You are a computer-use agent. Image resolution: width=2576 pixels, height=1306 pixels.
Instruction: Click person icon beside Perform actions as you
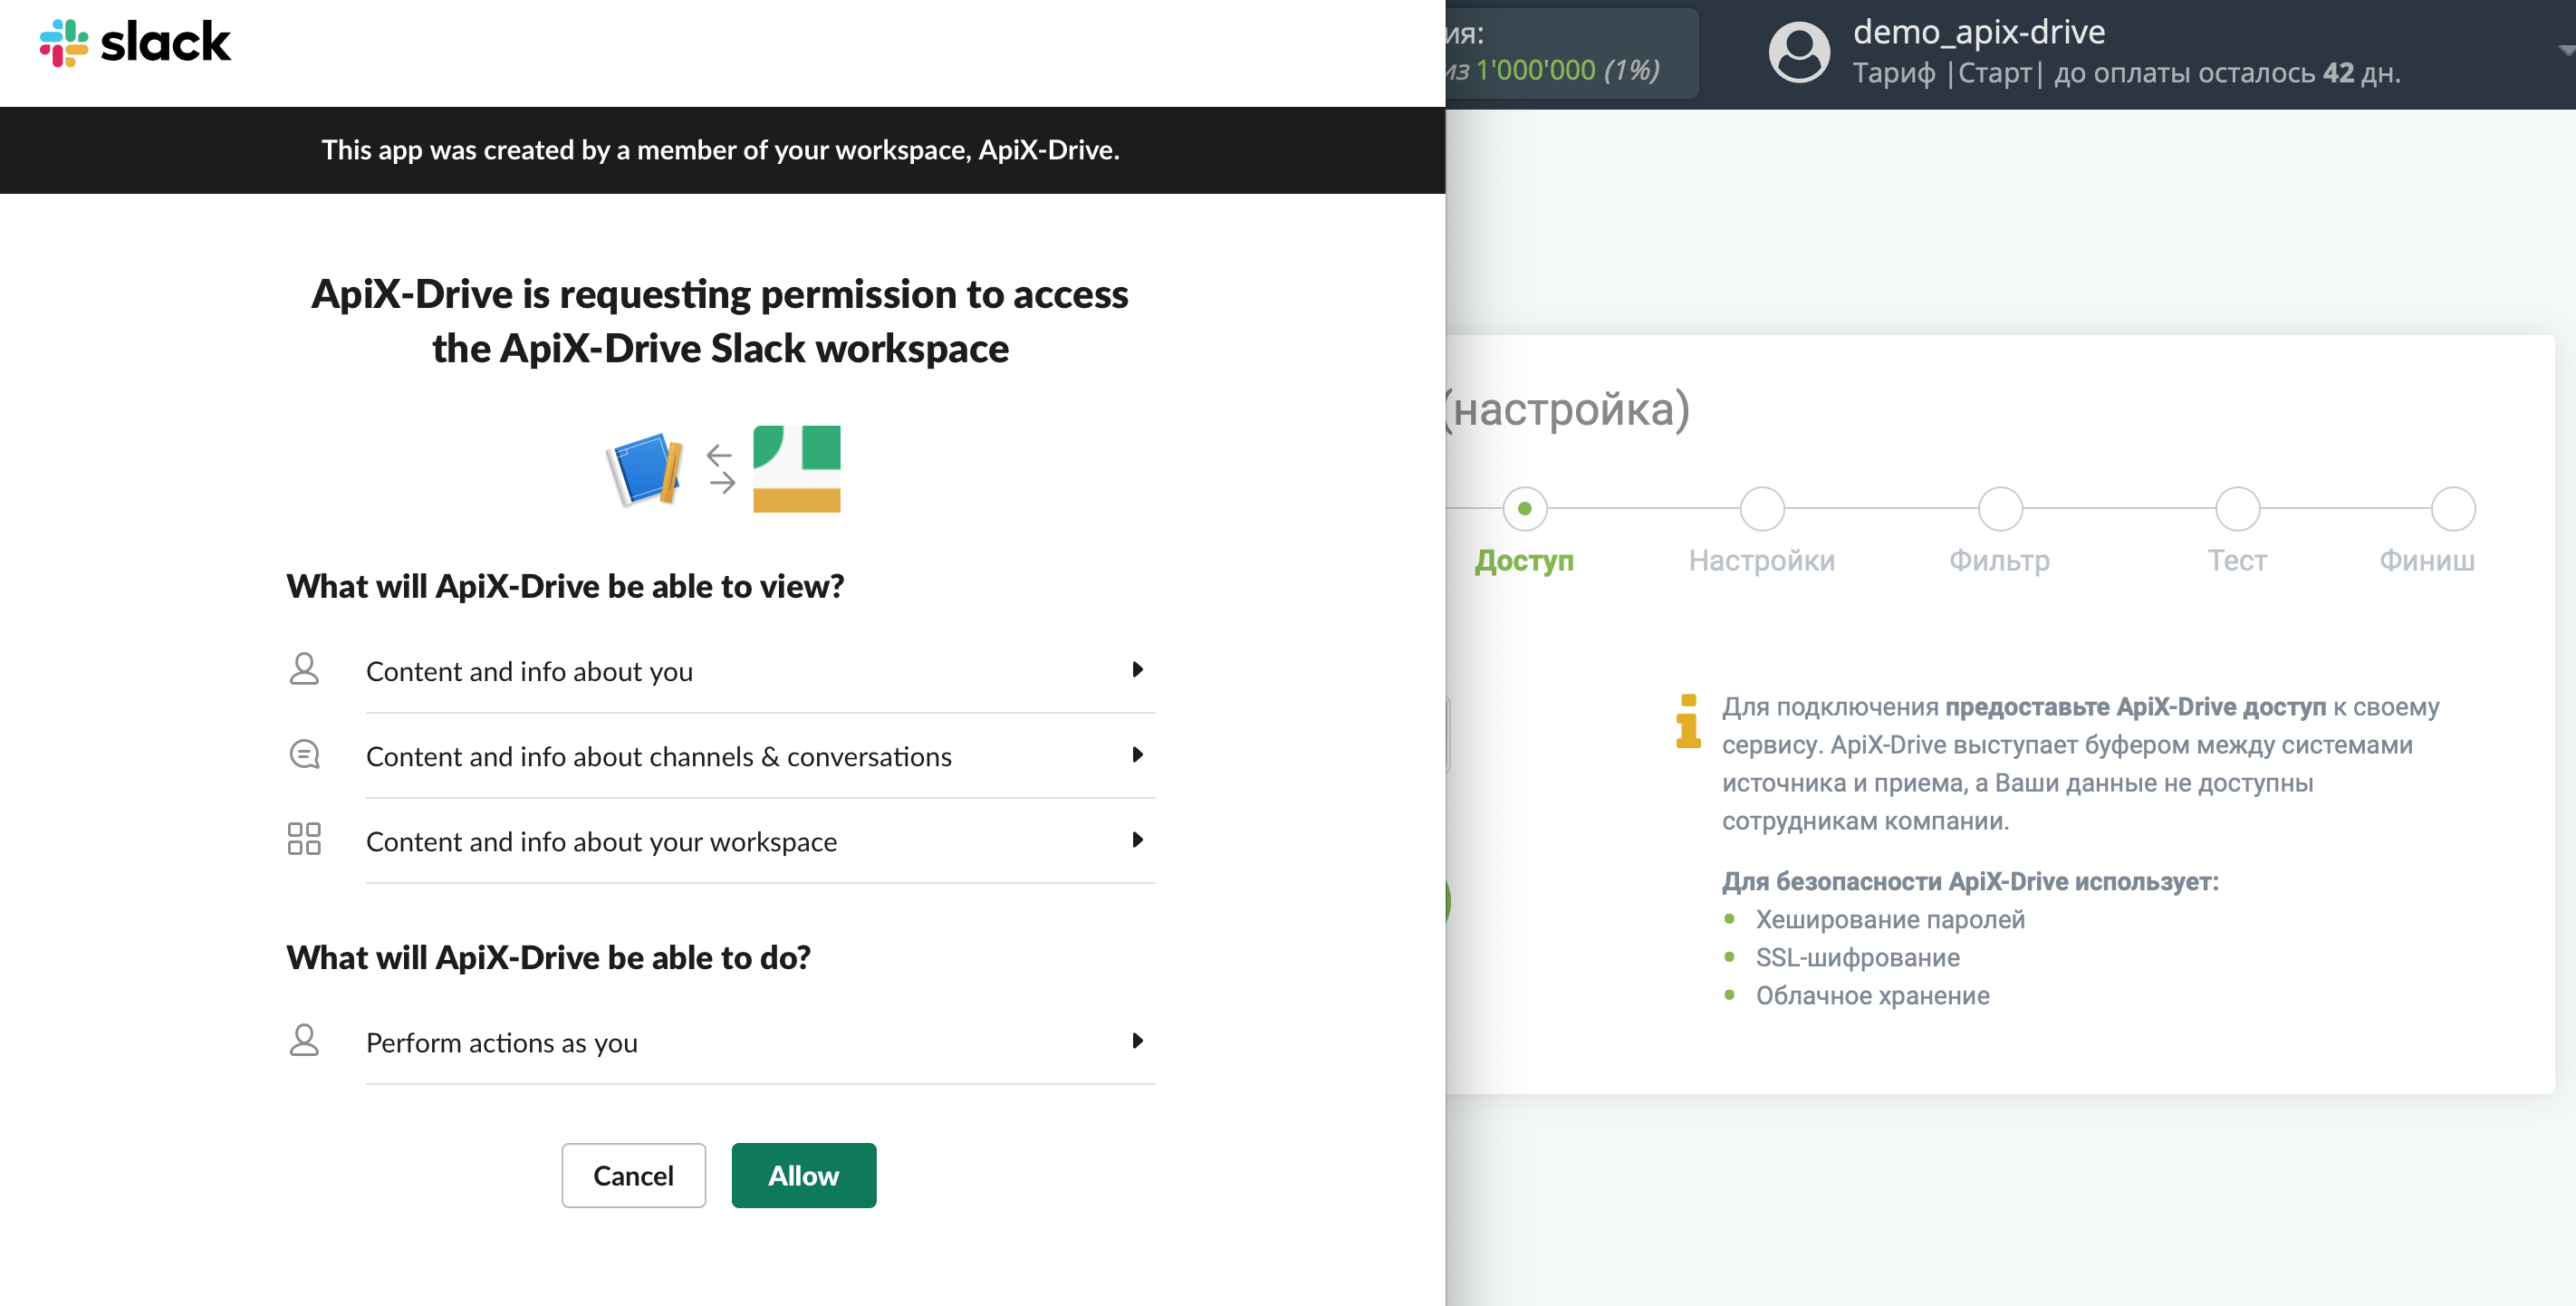click(x=304, y=1040)
